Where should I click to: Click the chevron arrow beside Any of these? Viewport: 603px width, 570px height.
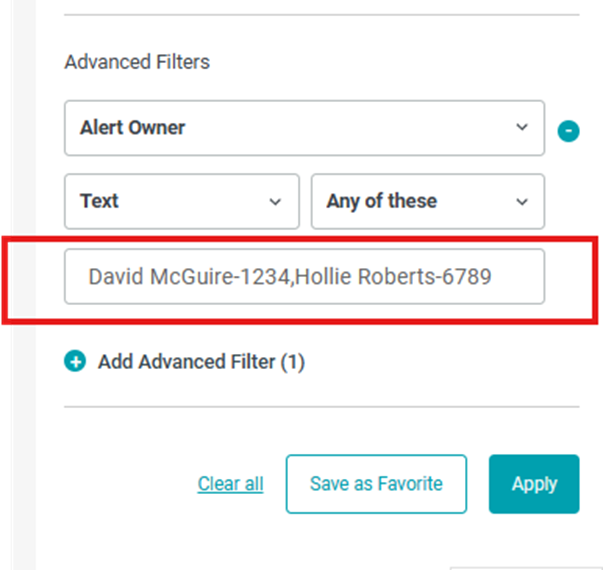521,202
